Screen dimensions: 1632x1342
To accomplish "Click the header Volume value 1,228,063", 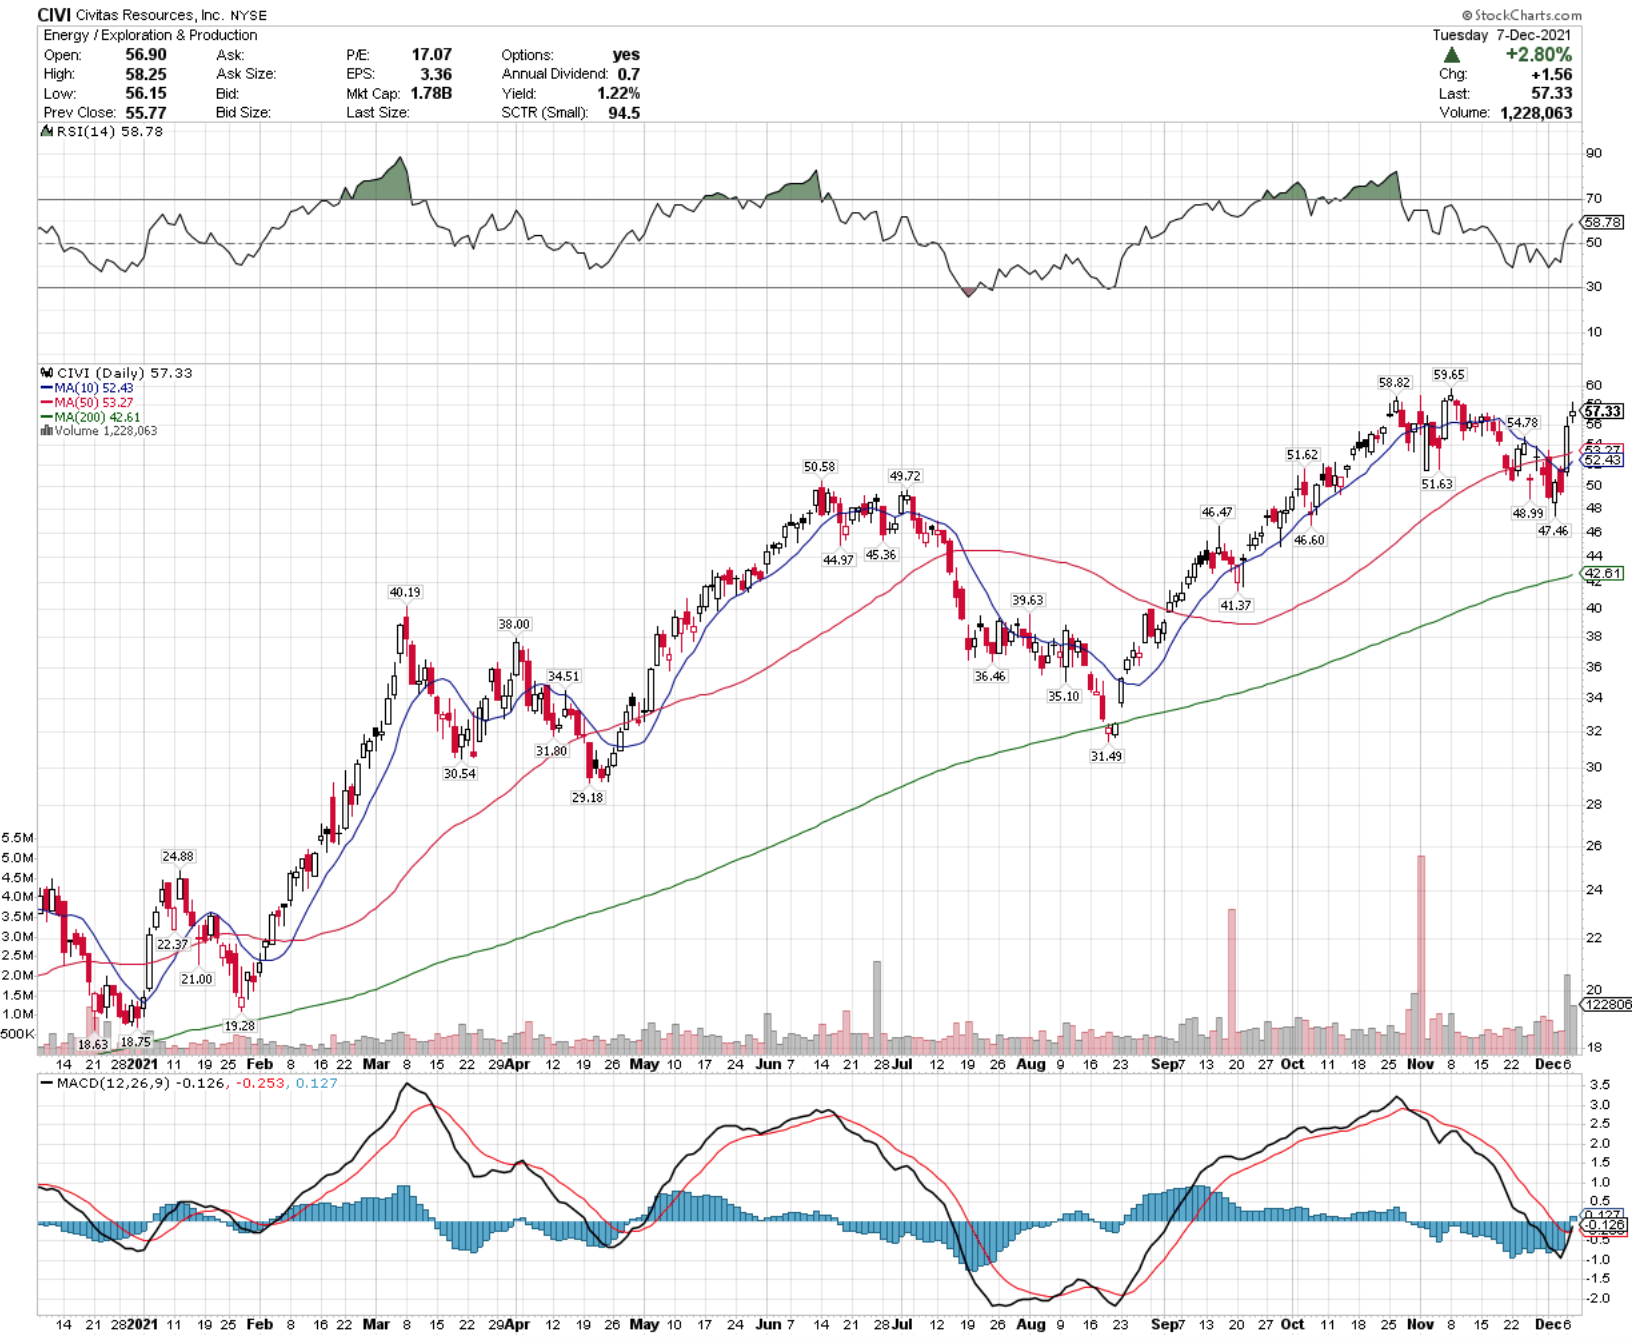I will click(1536, 113).
